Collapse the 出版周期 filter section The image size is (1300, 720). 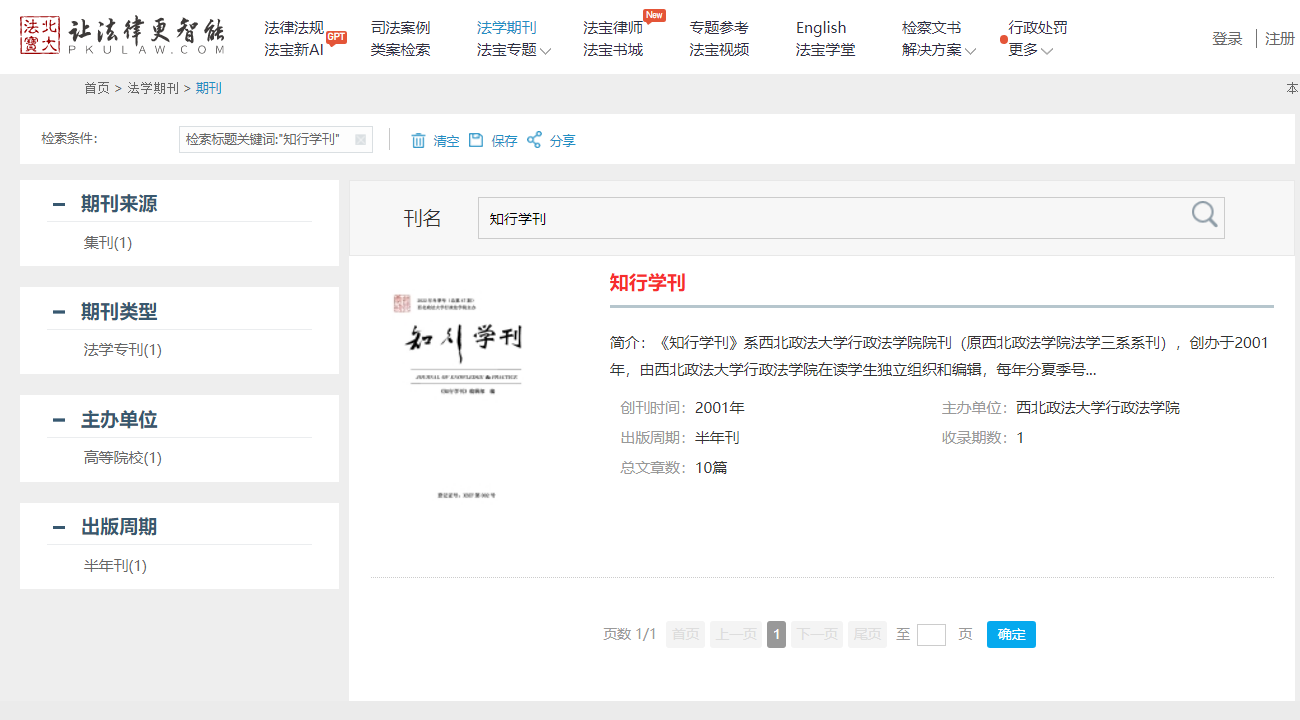point(59,527)
